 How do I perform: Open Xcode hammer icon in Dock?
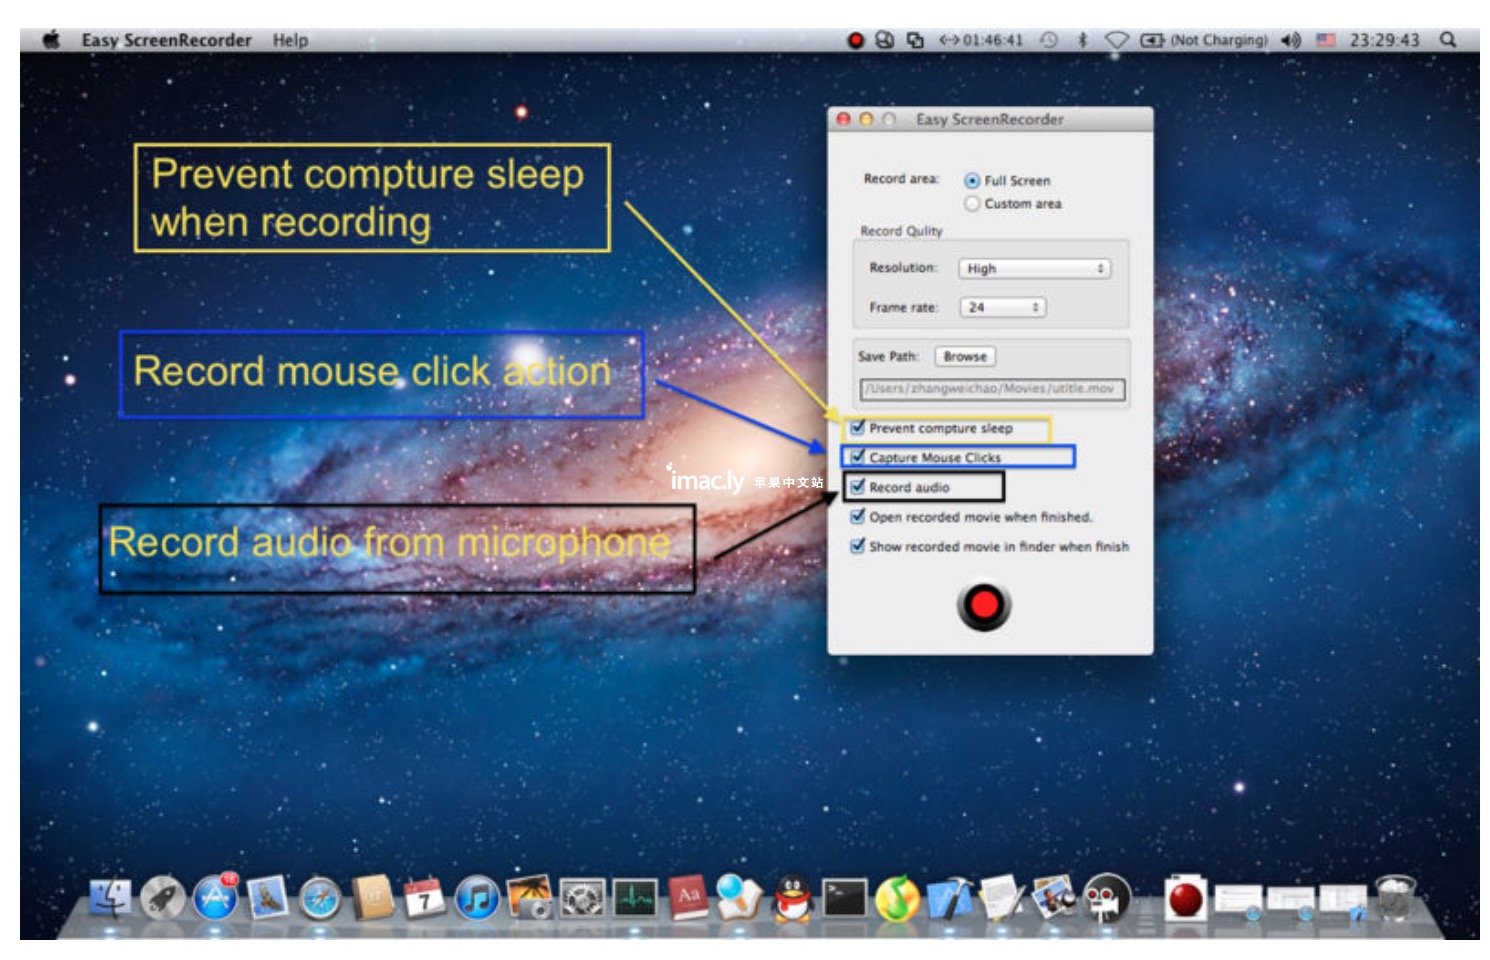click(950, 898)
